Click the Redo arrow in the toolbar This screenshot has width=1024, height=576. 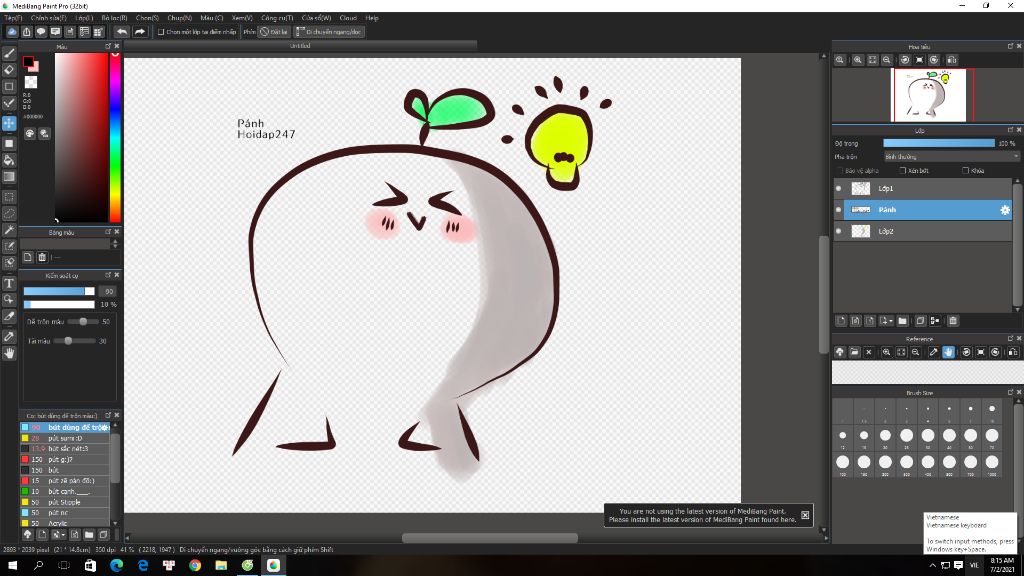pos(140,31)
